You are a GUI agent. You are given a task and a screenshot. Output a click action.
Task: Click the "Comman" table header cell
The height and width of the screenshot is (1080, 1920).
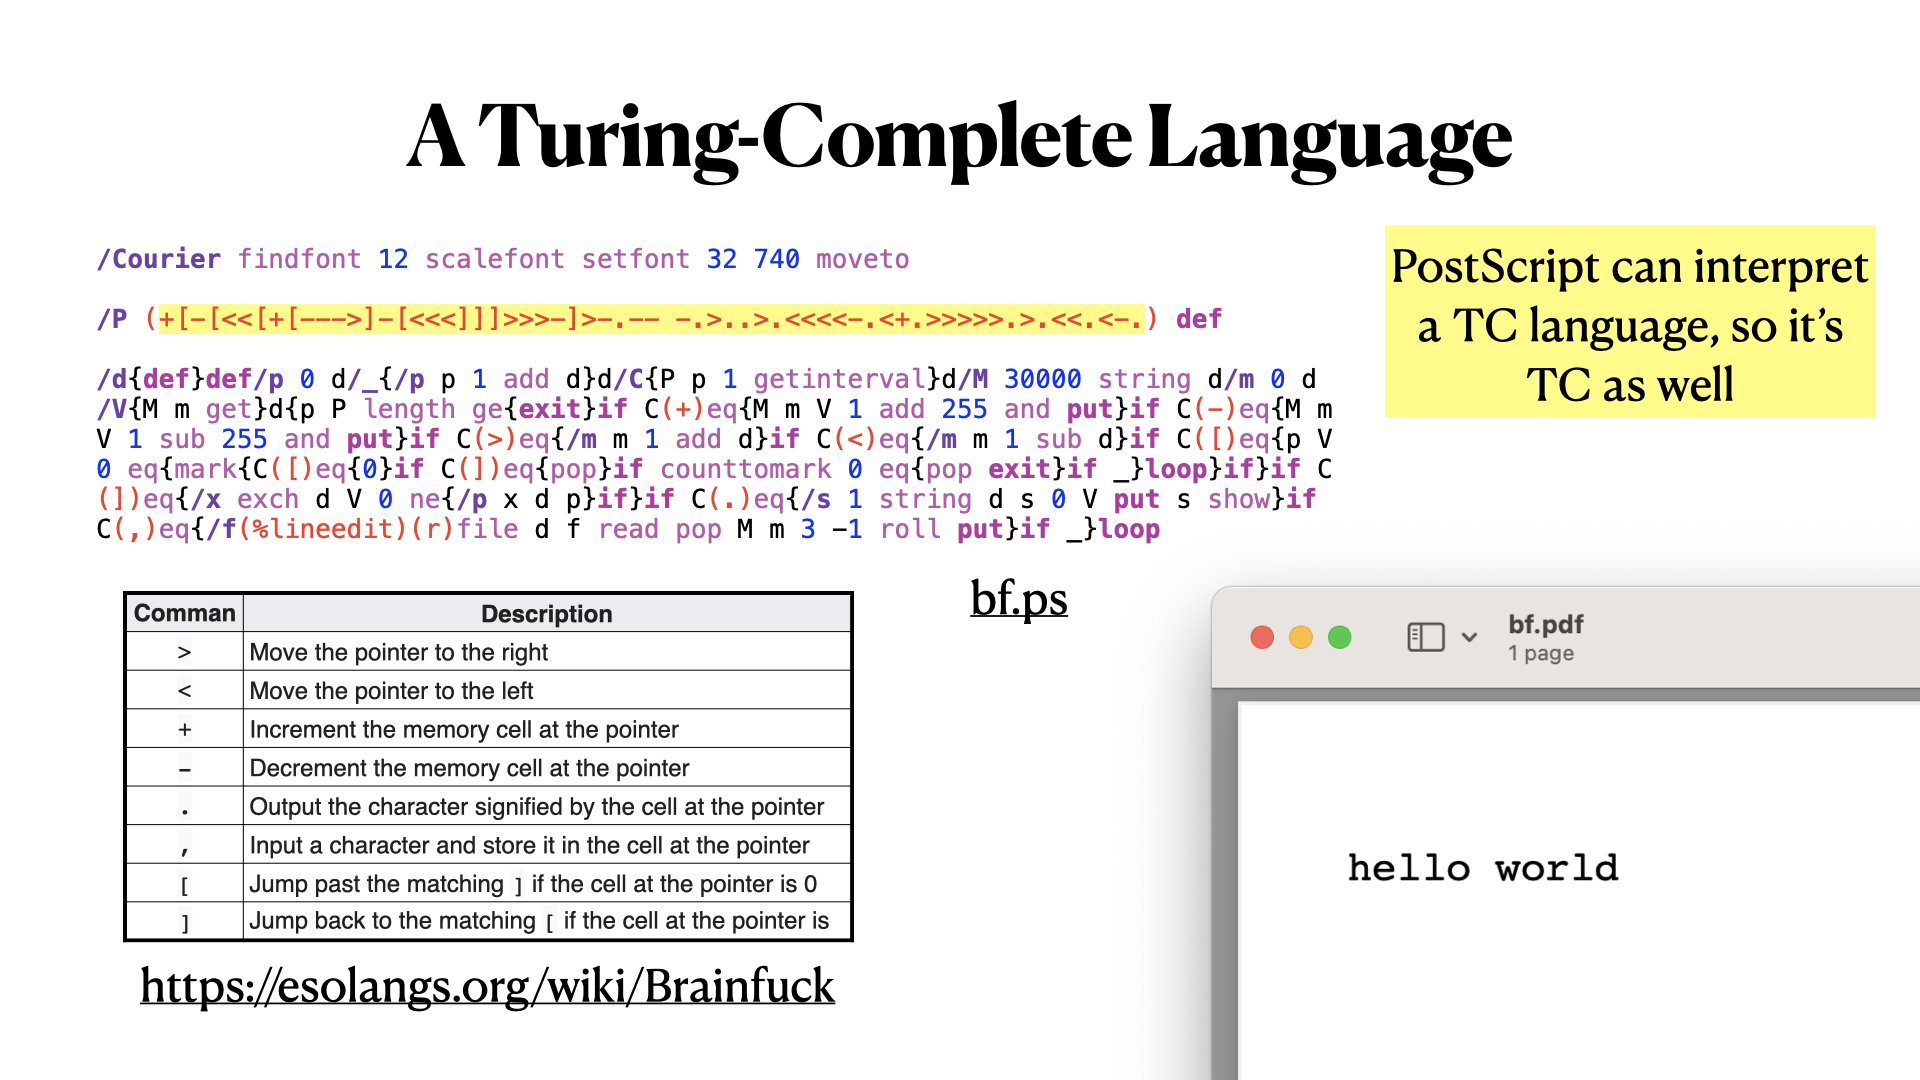coord(185,613)
